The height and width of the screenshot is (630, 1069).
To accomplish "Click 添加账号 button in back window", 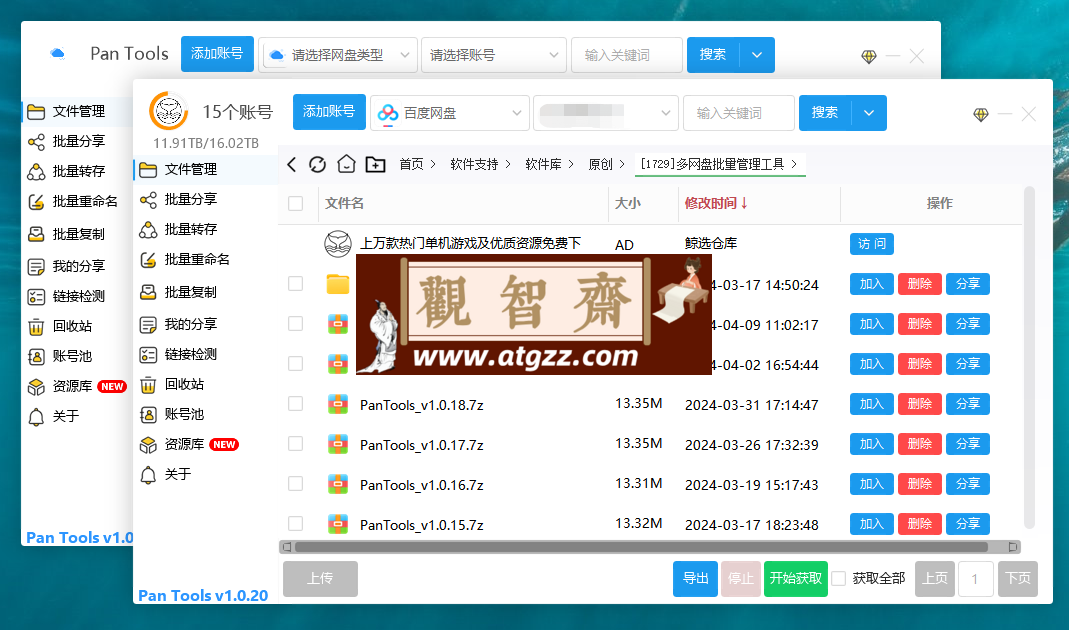I will point(217,54).
